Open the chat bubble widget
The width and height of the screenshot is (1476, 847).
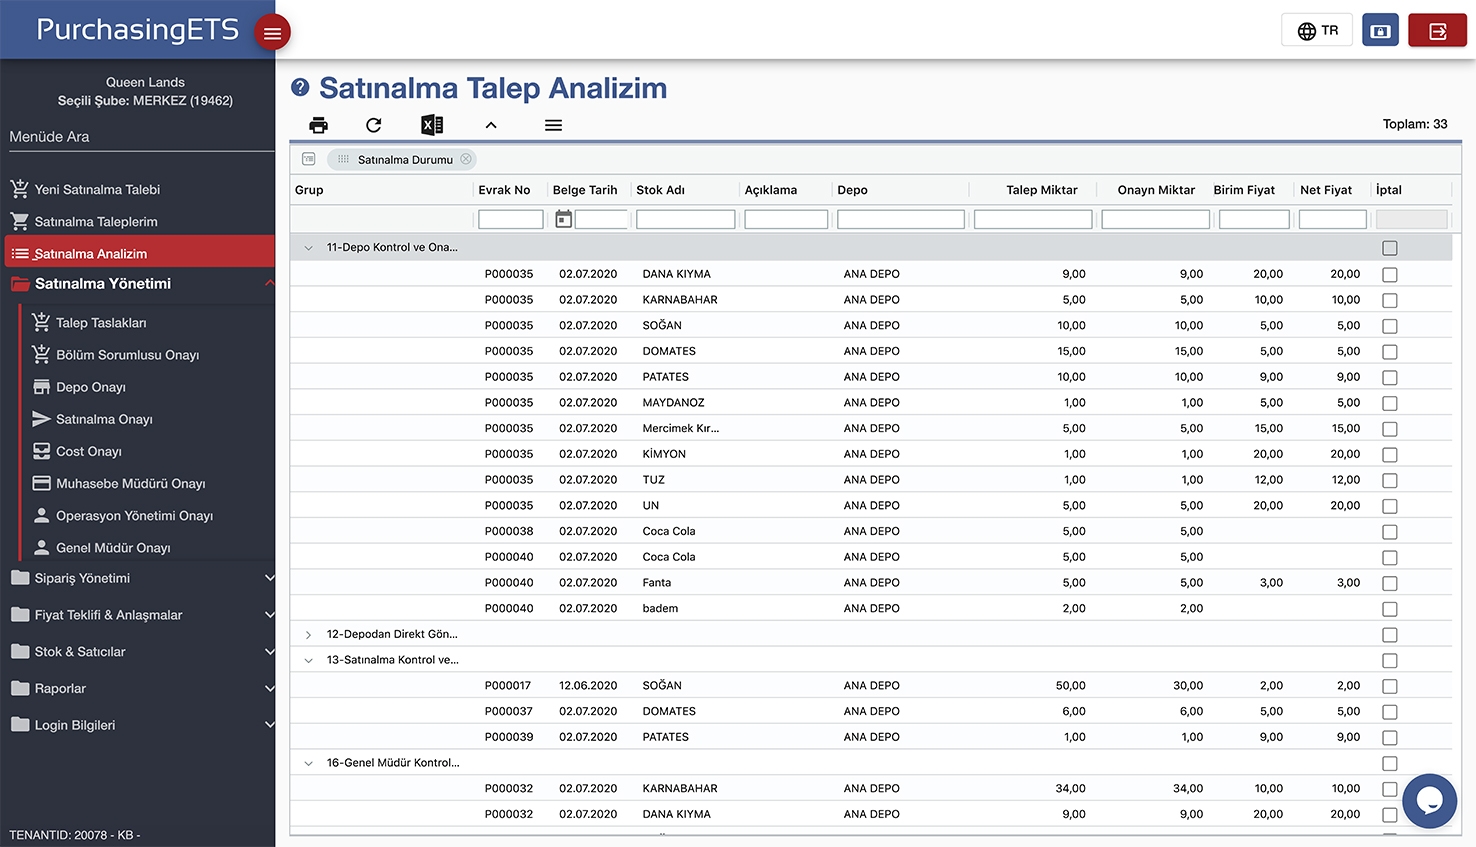coord(1429,800)
